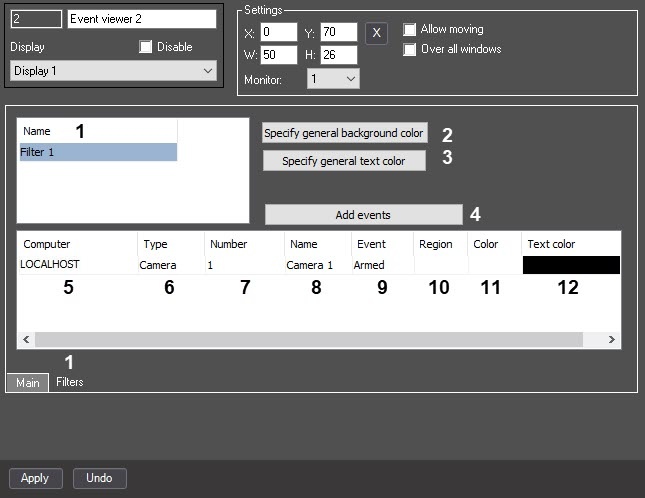Open the Display 1 dropdown

(113, 71)
